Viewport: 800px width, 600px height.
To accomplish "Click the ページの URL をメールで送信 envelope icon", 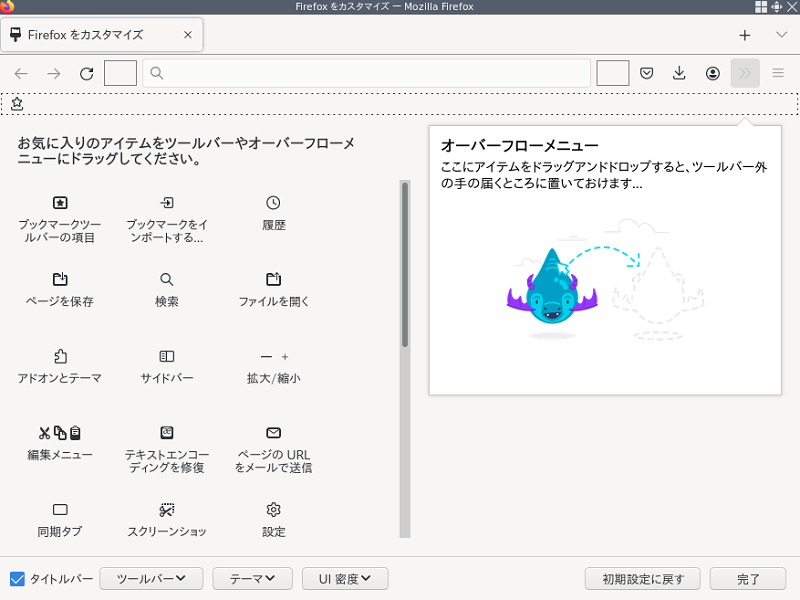I will pyautogui.click(x=273, y=432).
